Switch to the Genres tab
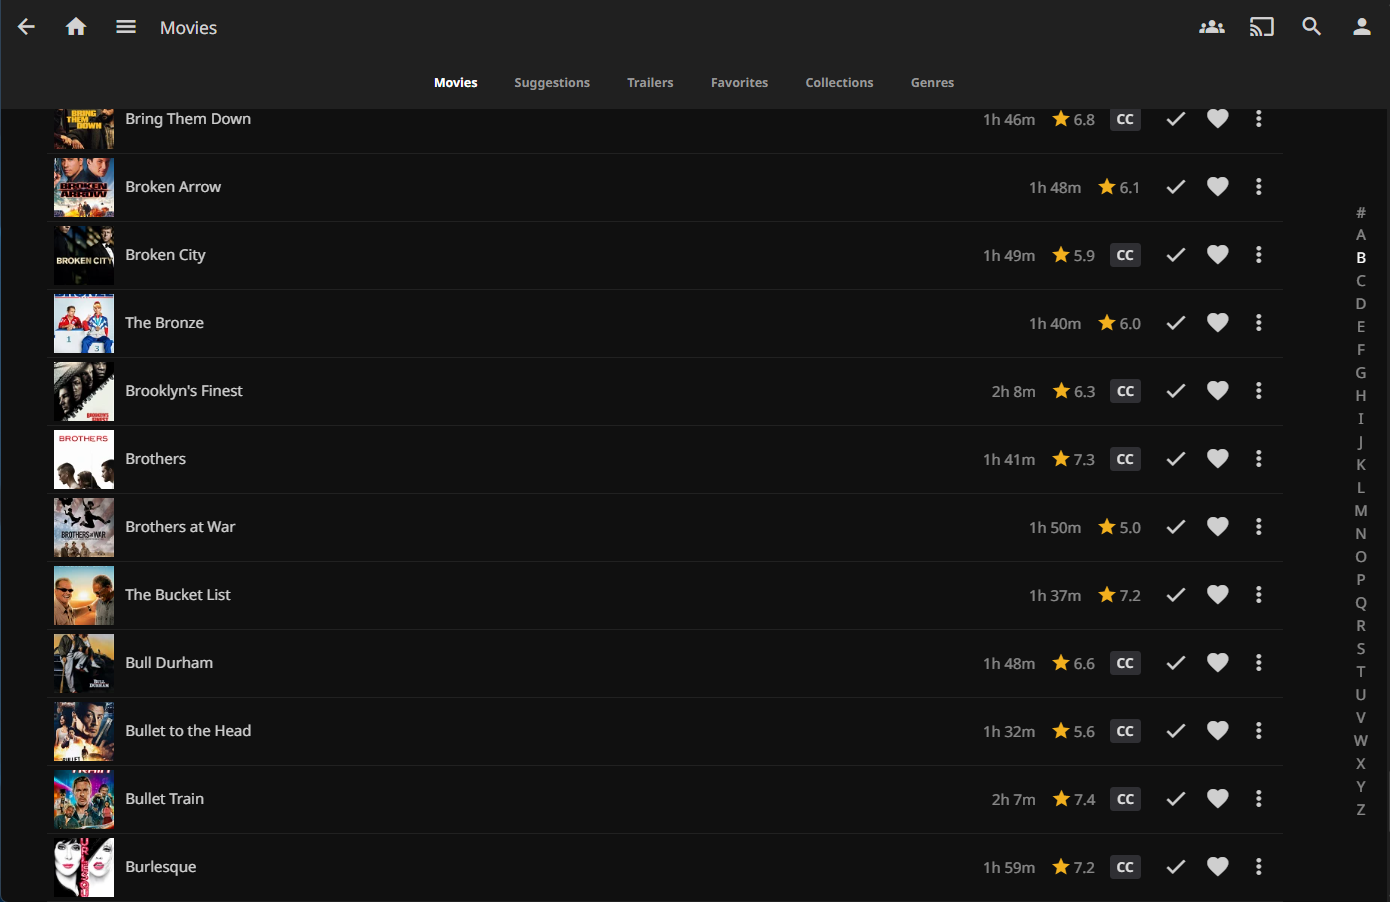This screenshot has height=902, width=1390. pyautogui.click(x=932, y=83)
